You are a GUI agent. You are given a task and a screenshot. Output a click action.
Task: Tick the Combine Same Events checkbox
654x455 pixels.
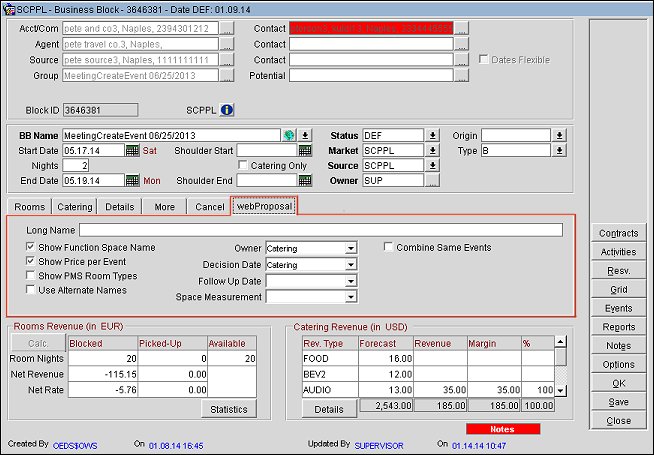tap(389, 247)
